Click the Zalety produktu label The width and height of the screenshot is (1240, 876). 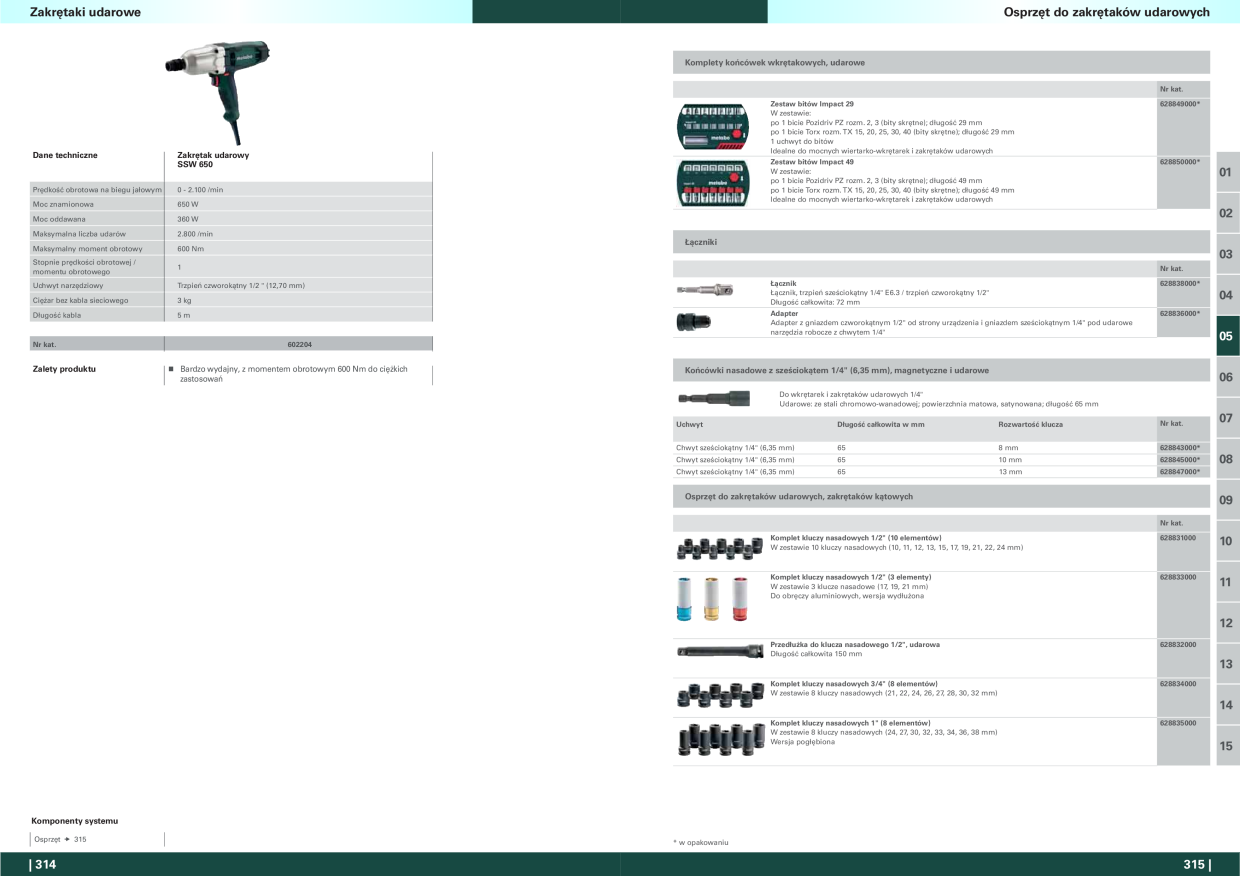(x=65, y=369)
